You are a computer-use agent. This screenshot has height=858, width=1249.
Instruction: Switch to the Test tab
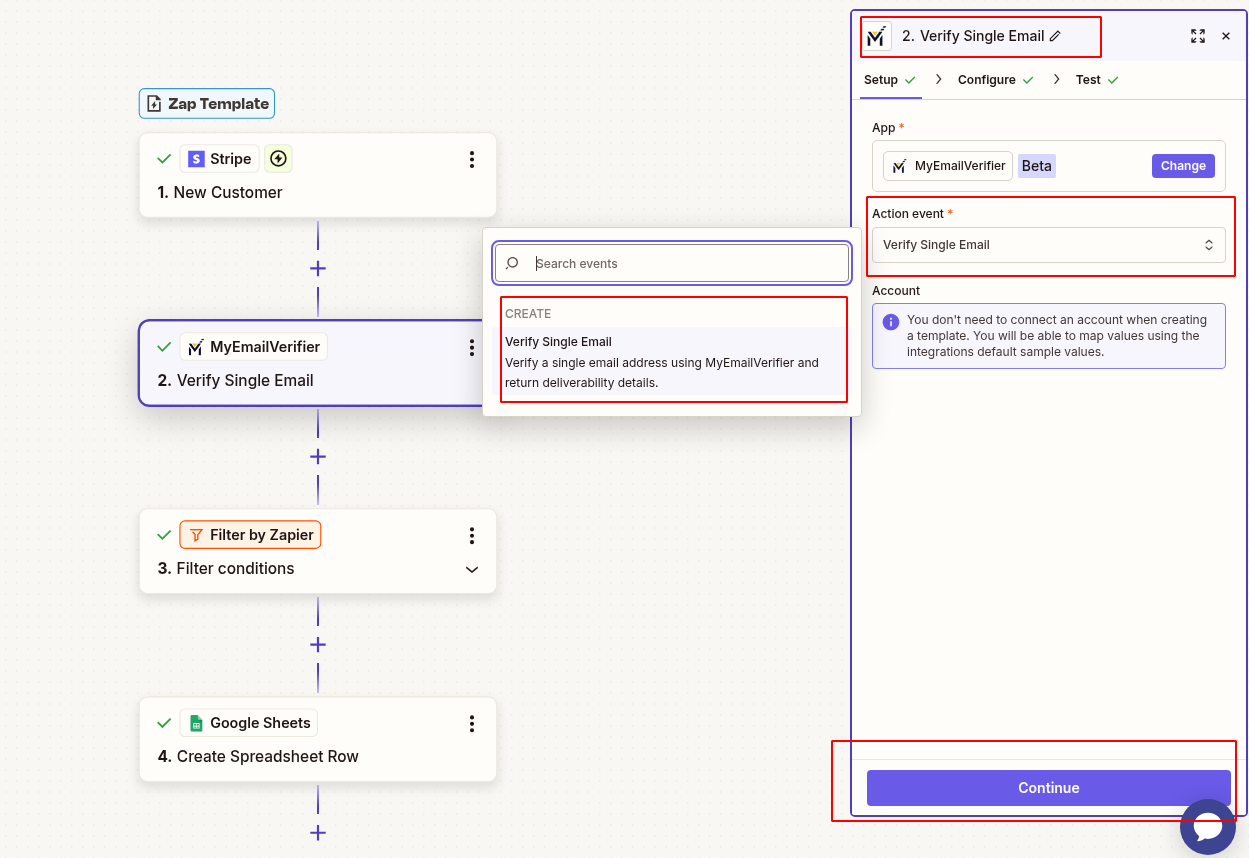[x=1087, y=79]
